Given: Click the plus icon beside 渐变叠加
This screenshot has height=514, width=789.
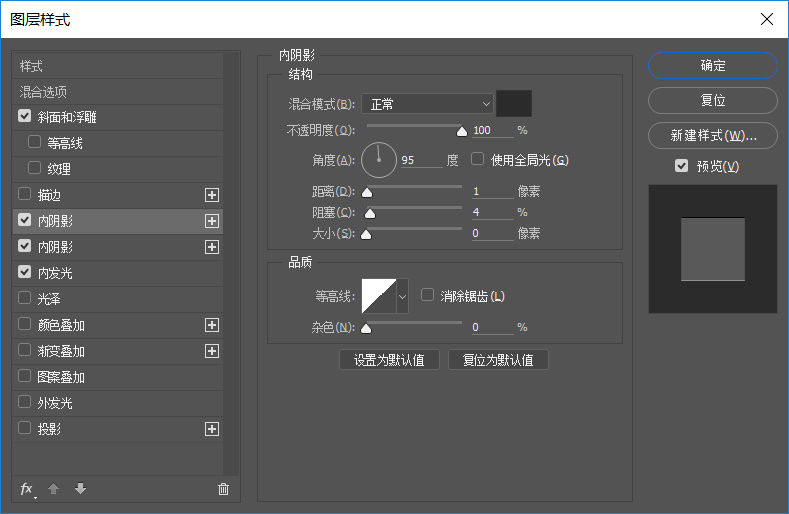Looking at the screenshot, I should [x=211, y=351].
